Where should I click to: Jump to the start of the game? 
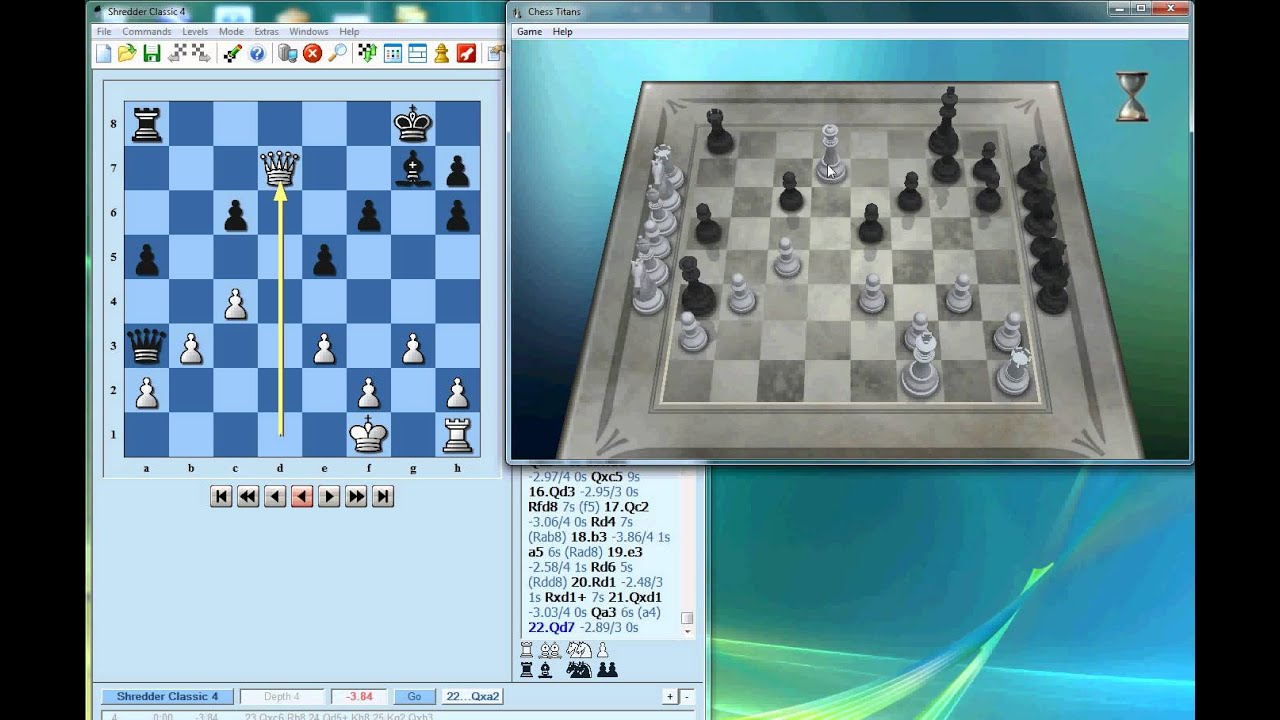point(222,497)
